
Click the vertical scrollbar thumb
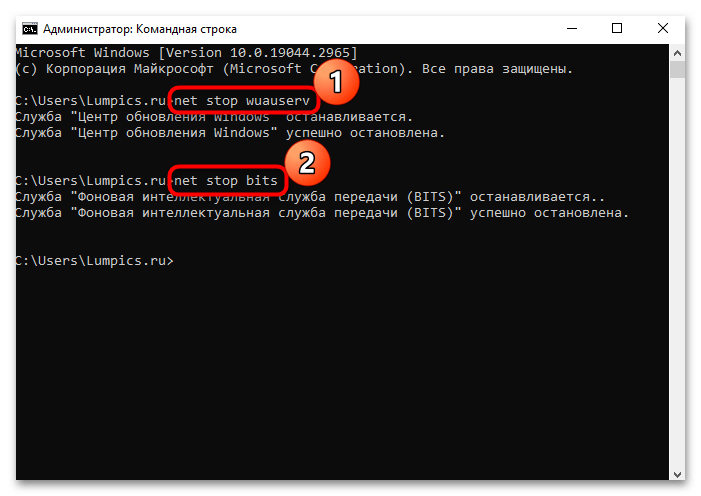coord(677,70)
